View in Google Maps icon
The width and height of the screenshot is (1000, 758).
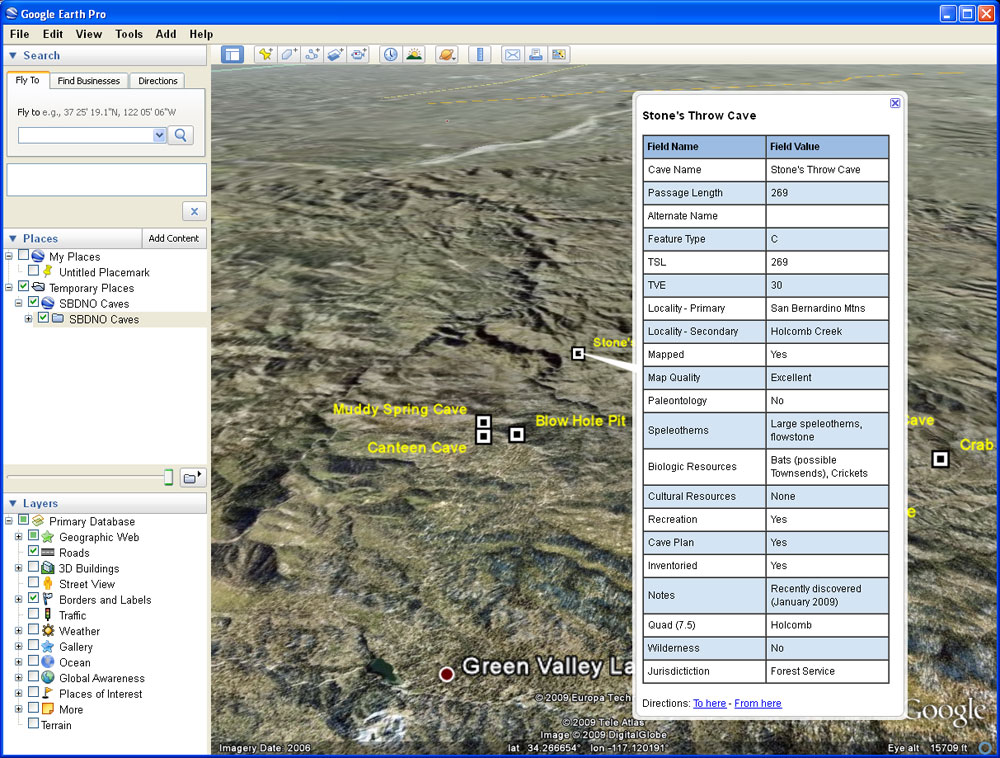[x=559, y=55]
